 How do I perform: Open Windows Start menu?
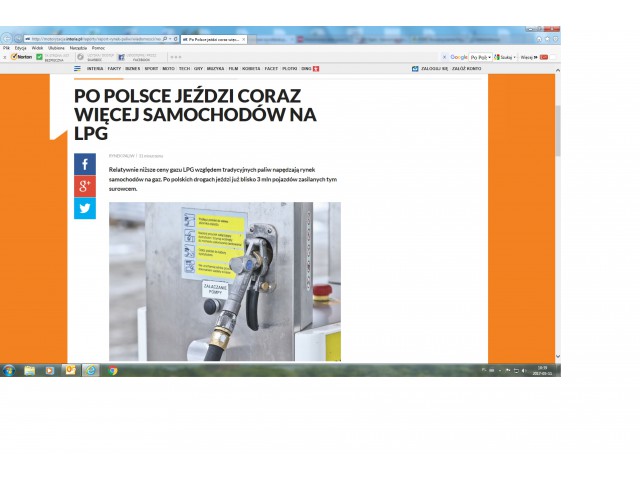(x=8, y=370)
